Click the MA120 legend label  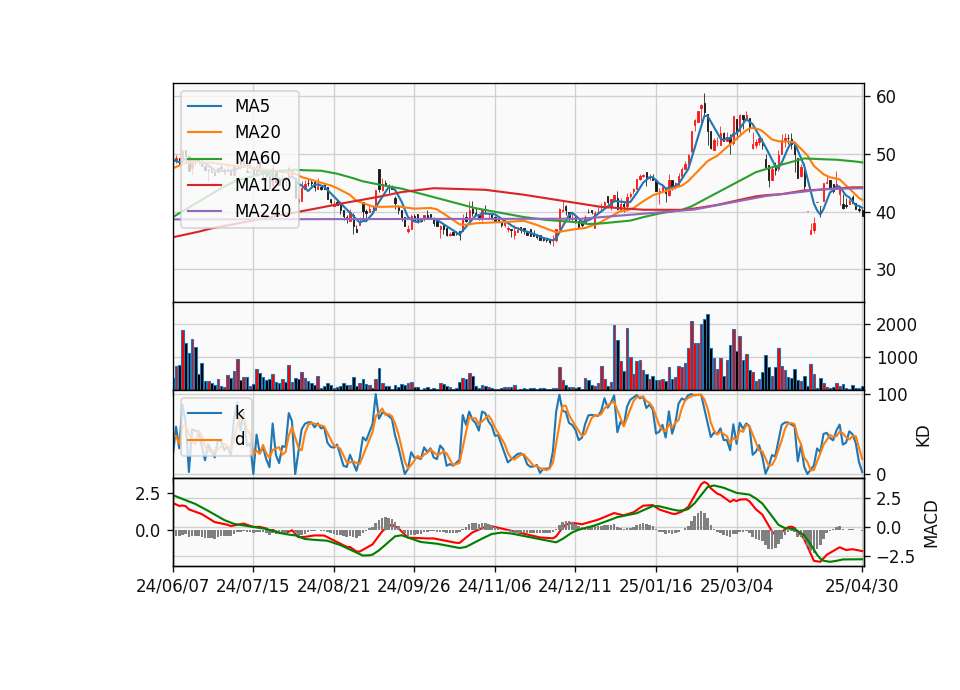(x=263, y=185)
